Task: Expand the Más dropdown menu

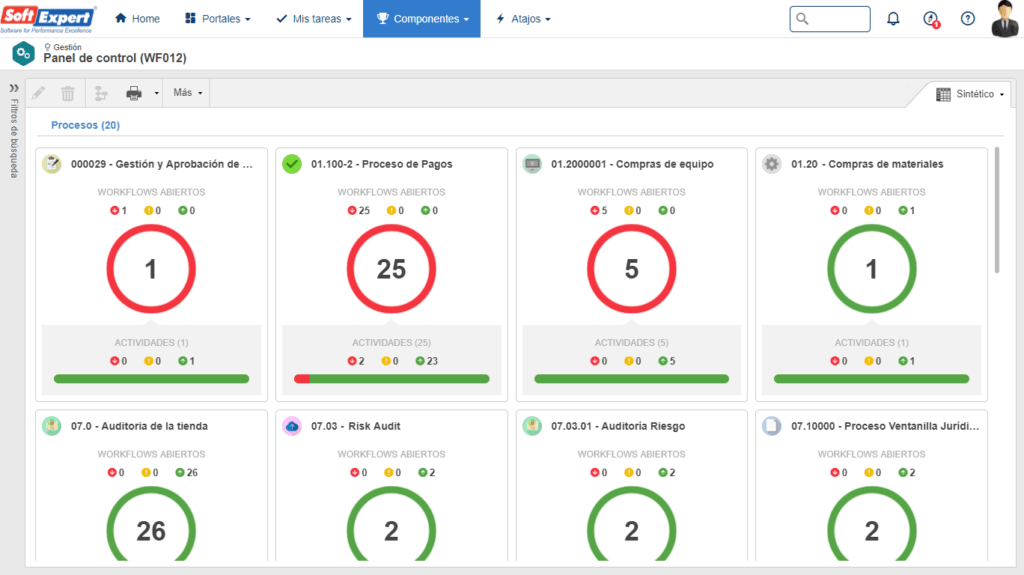Action: coord(188,93)
